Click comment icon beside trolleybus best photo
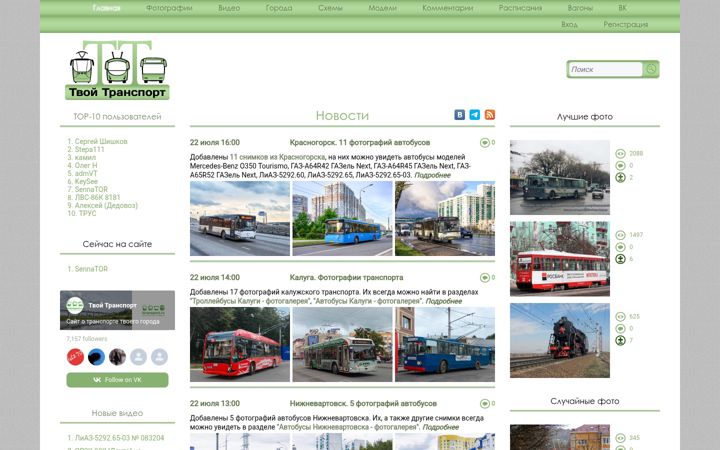The height and width of the screenshot is (450, 720). (620, 165)
